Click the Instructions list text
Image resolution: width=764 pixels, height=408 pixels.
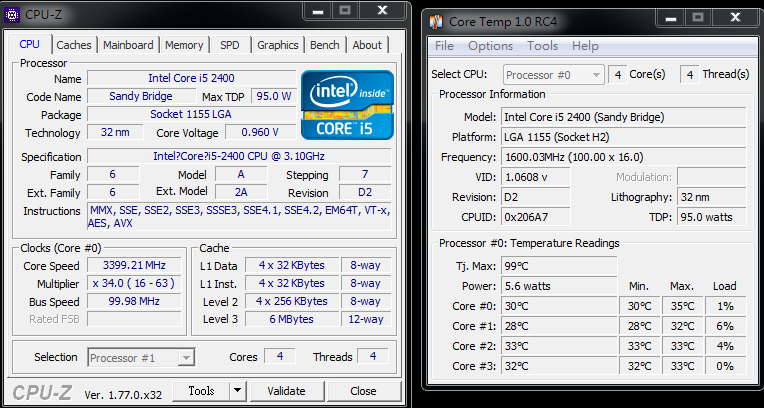click(239, 217)
